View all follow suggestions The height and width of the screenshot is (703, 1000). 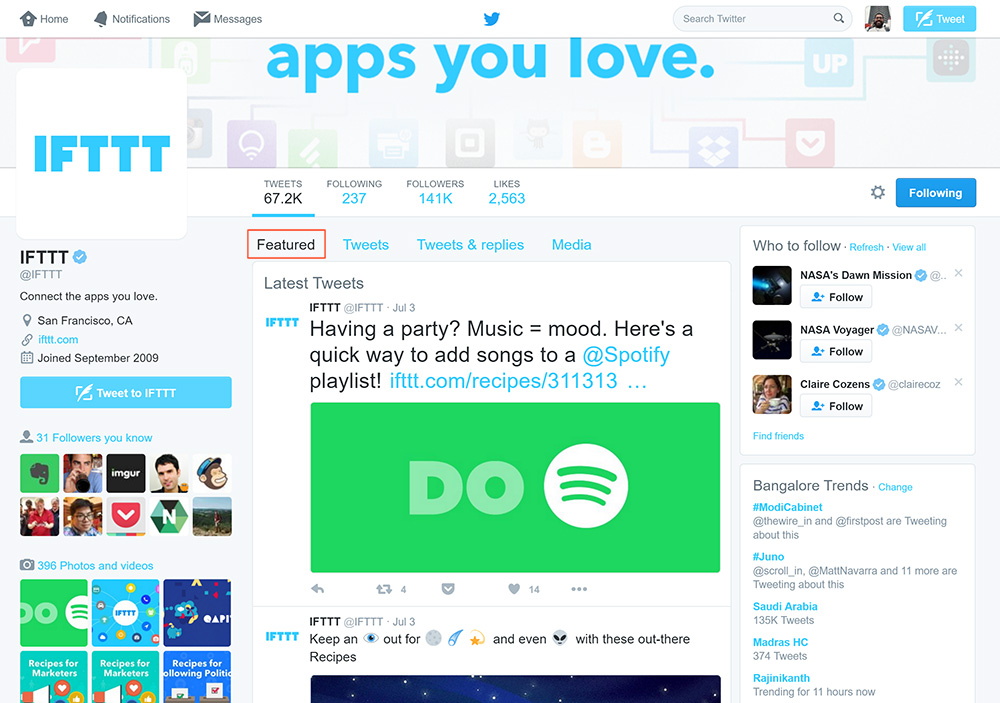[909, 247]
